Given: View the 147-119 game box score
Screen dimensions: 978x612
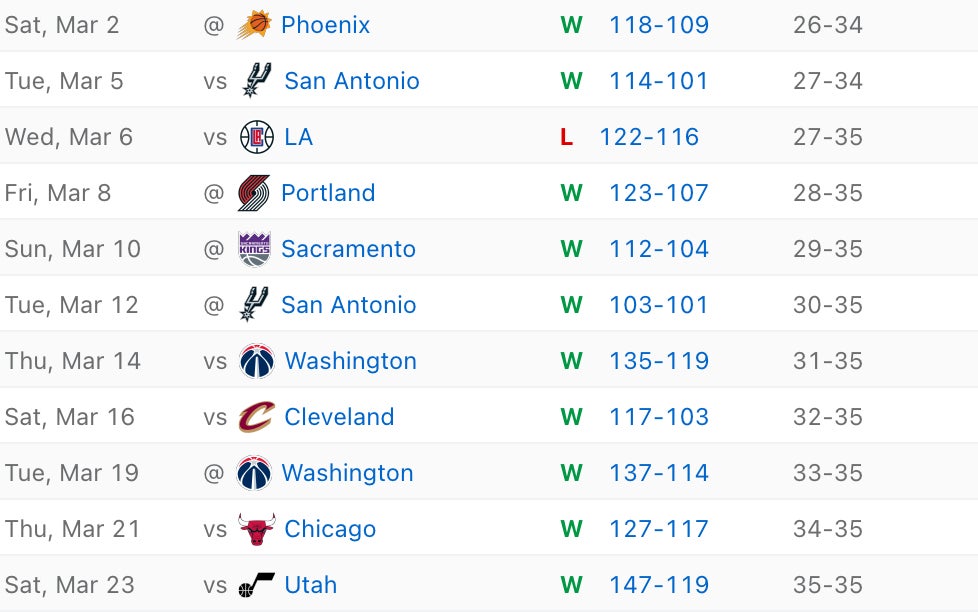Looking at the screenshot, I should click(x=659, y=585).
